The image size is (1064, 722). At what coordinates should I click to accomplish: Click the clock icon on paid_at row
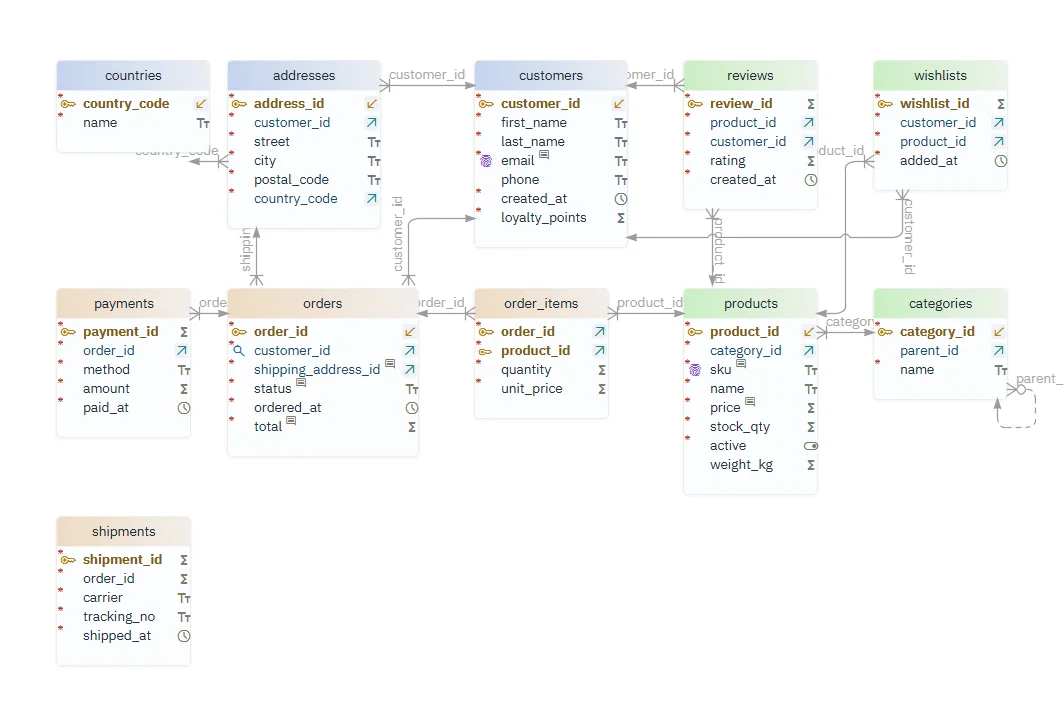pos(184,408)
